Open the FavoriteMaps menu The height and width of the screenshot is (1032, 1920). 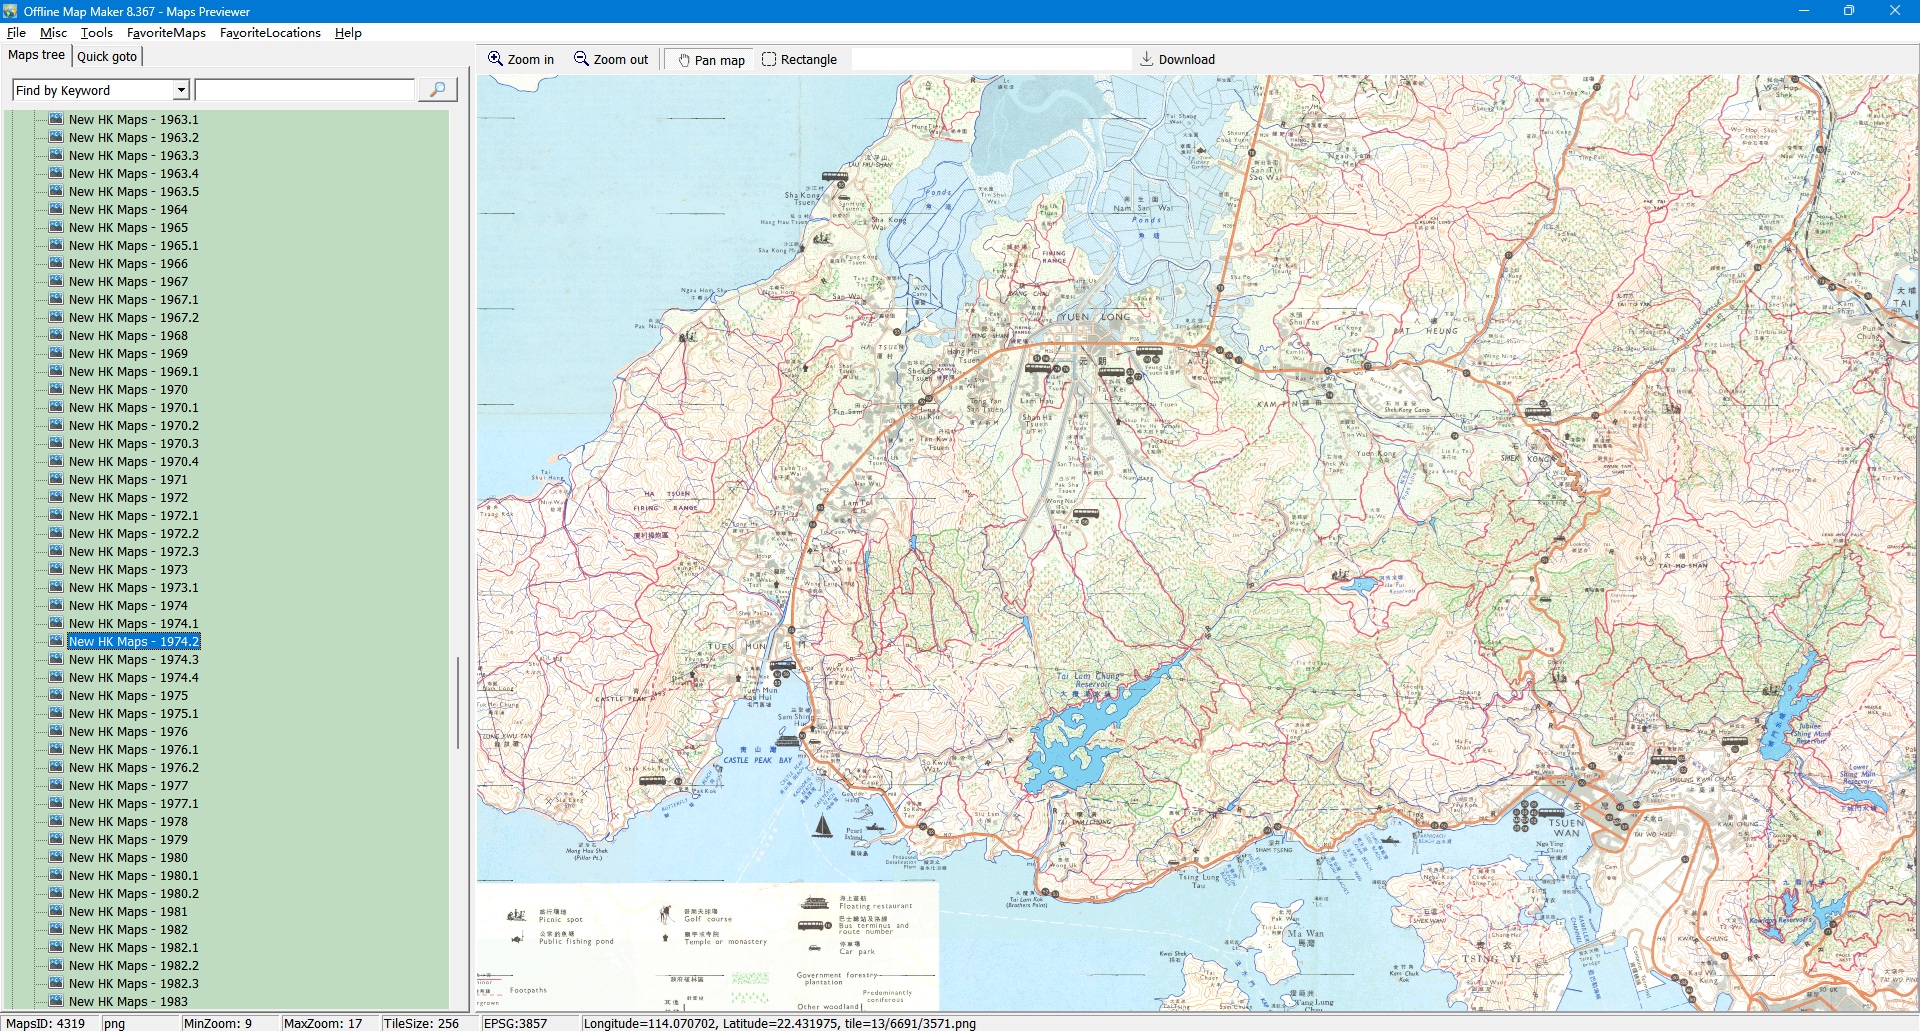tap(166, 32)
